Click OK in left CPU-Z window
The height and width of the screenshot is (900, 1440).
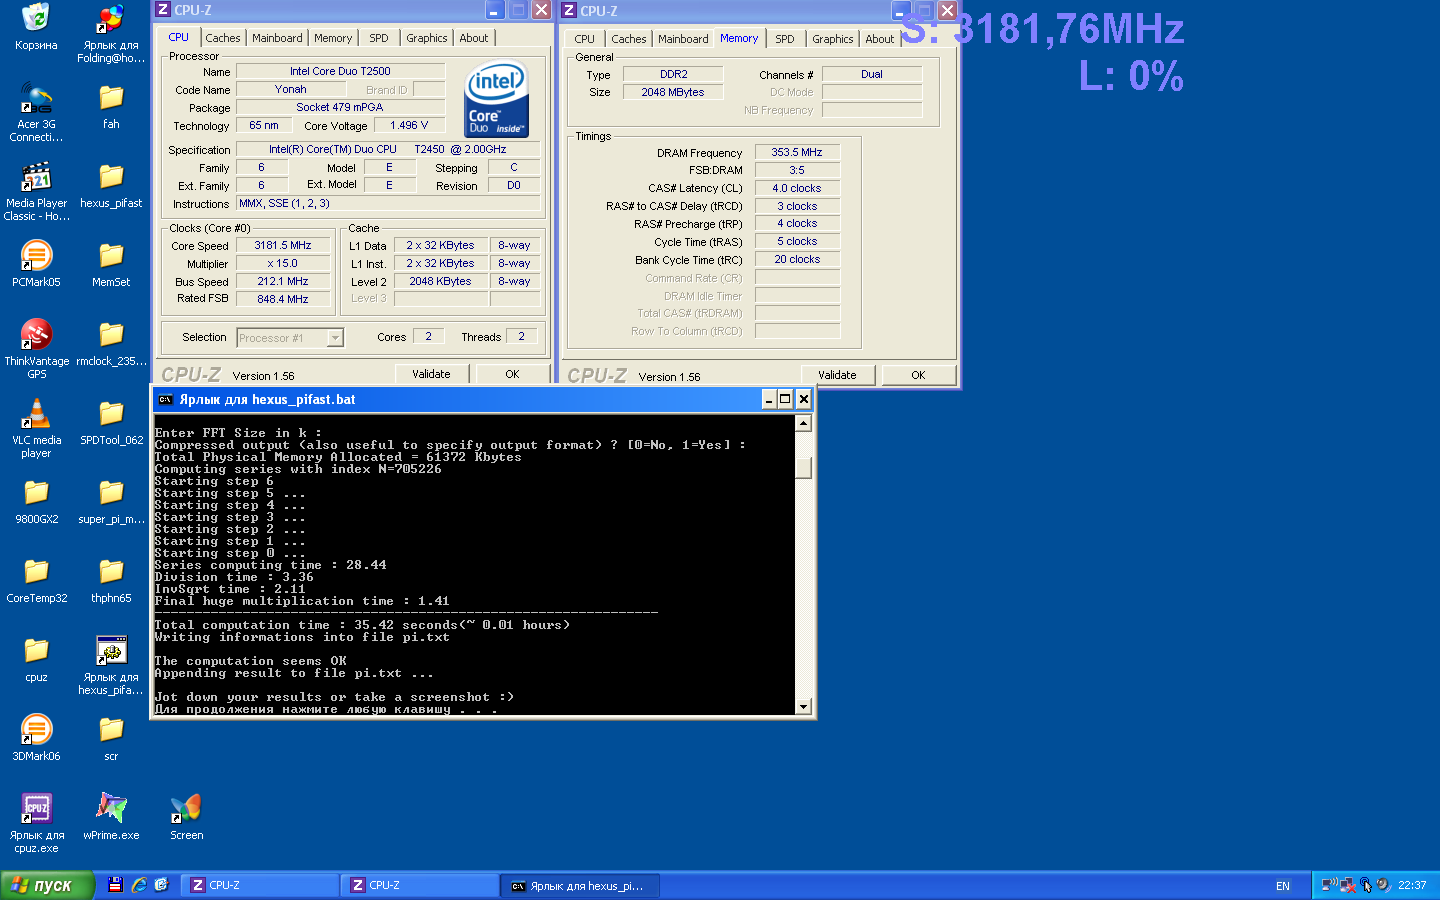tap(512, 374)
